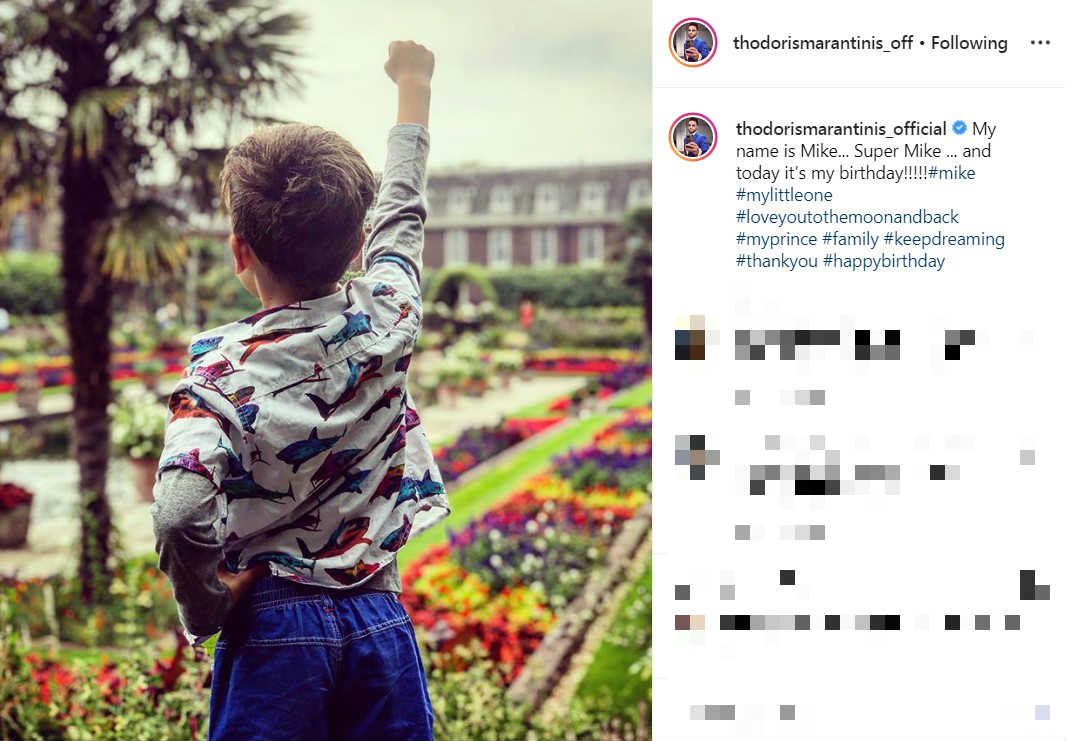Open the #mylittleone hashtag
This screenshot has height=741, width=1066.
coord(784,195)
